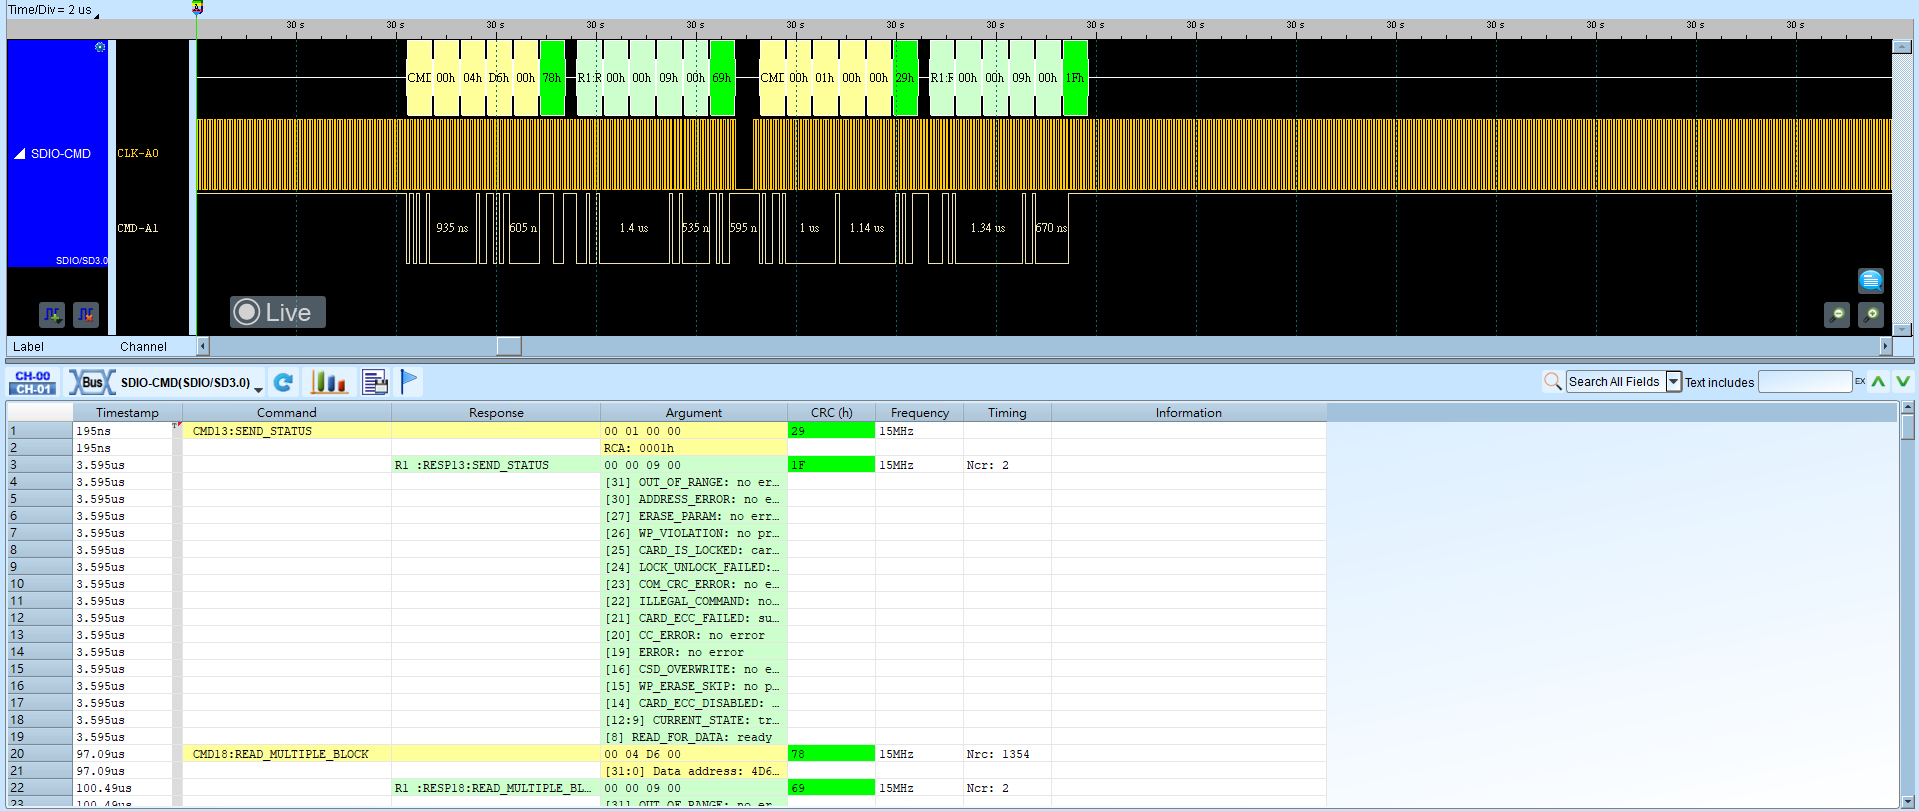The height and width of the screenshot is (811, 1919).
Task: Open the blue speech bubble report icon
Action: point(1871,280)
